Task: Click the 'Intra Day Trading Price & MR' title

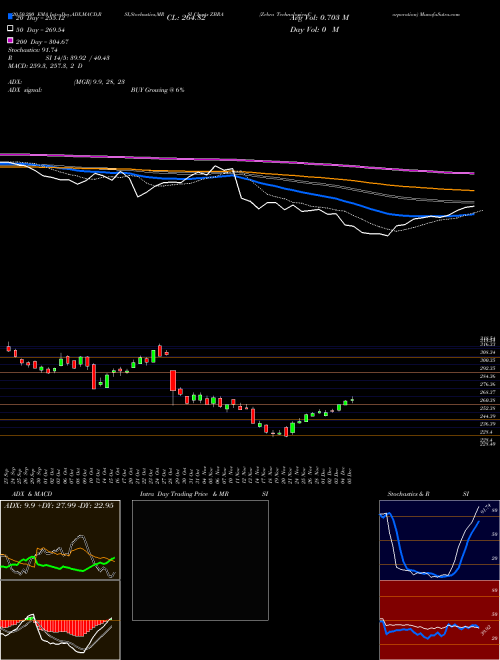Action: tap(184, 494)
